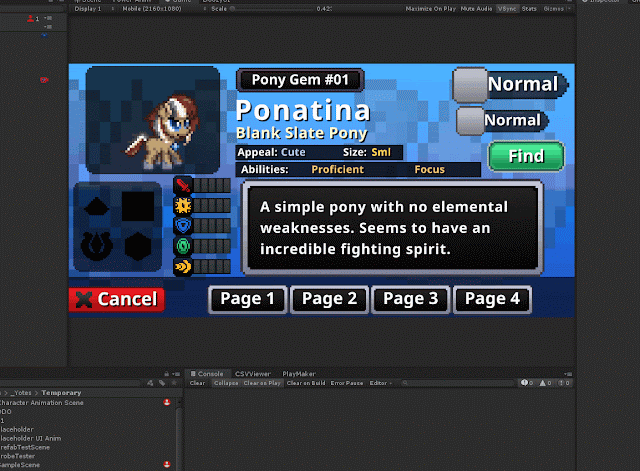Toggle the VSync option
This screenshot has height=471, width=640.
507,9
